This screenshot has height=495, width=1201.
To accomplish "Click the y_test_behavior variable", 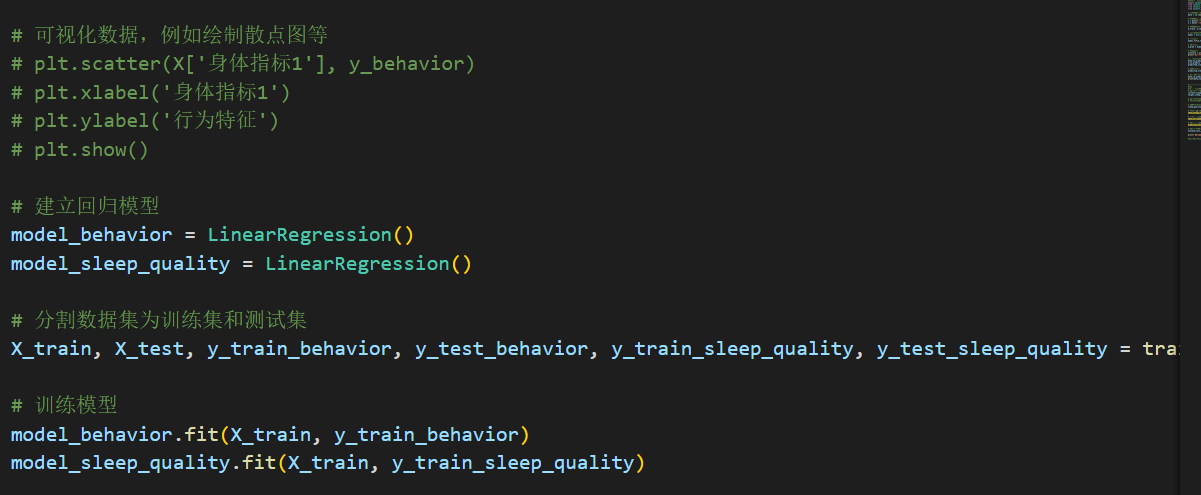I will point(502,349).
